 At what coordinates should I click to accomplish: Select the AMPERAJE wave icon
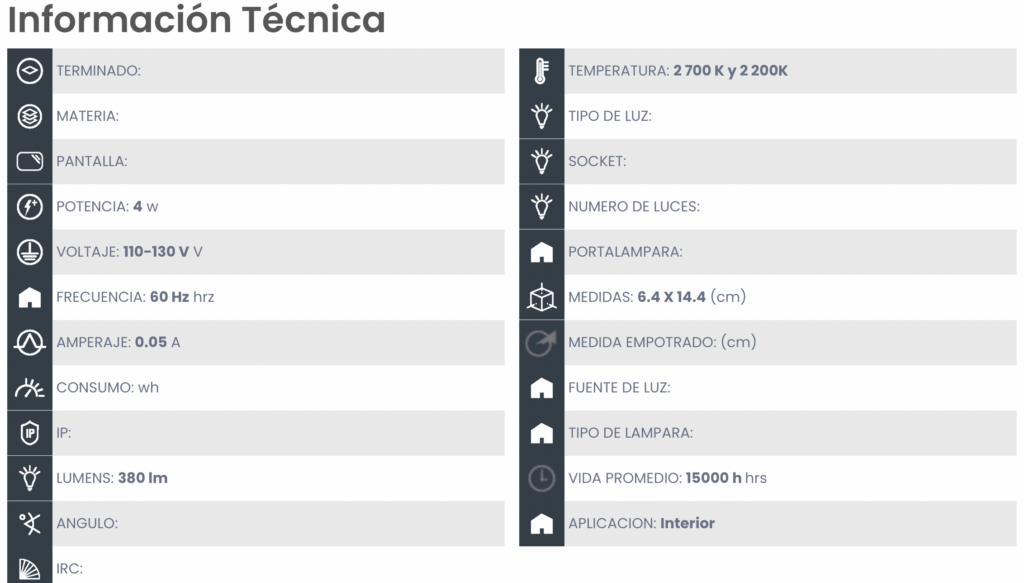(29, 343)
